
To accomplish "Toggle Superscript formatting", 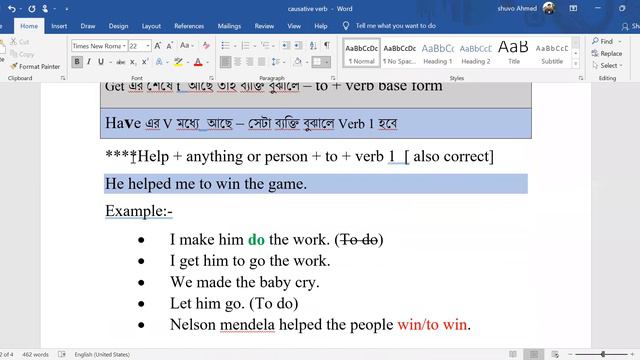I will (144, 62).
